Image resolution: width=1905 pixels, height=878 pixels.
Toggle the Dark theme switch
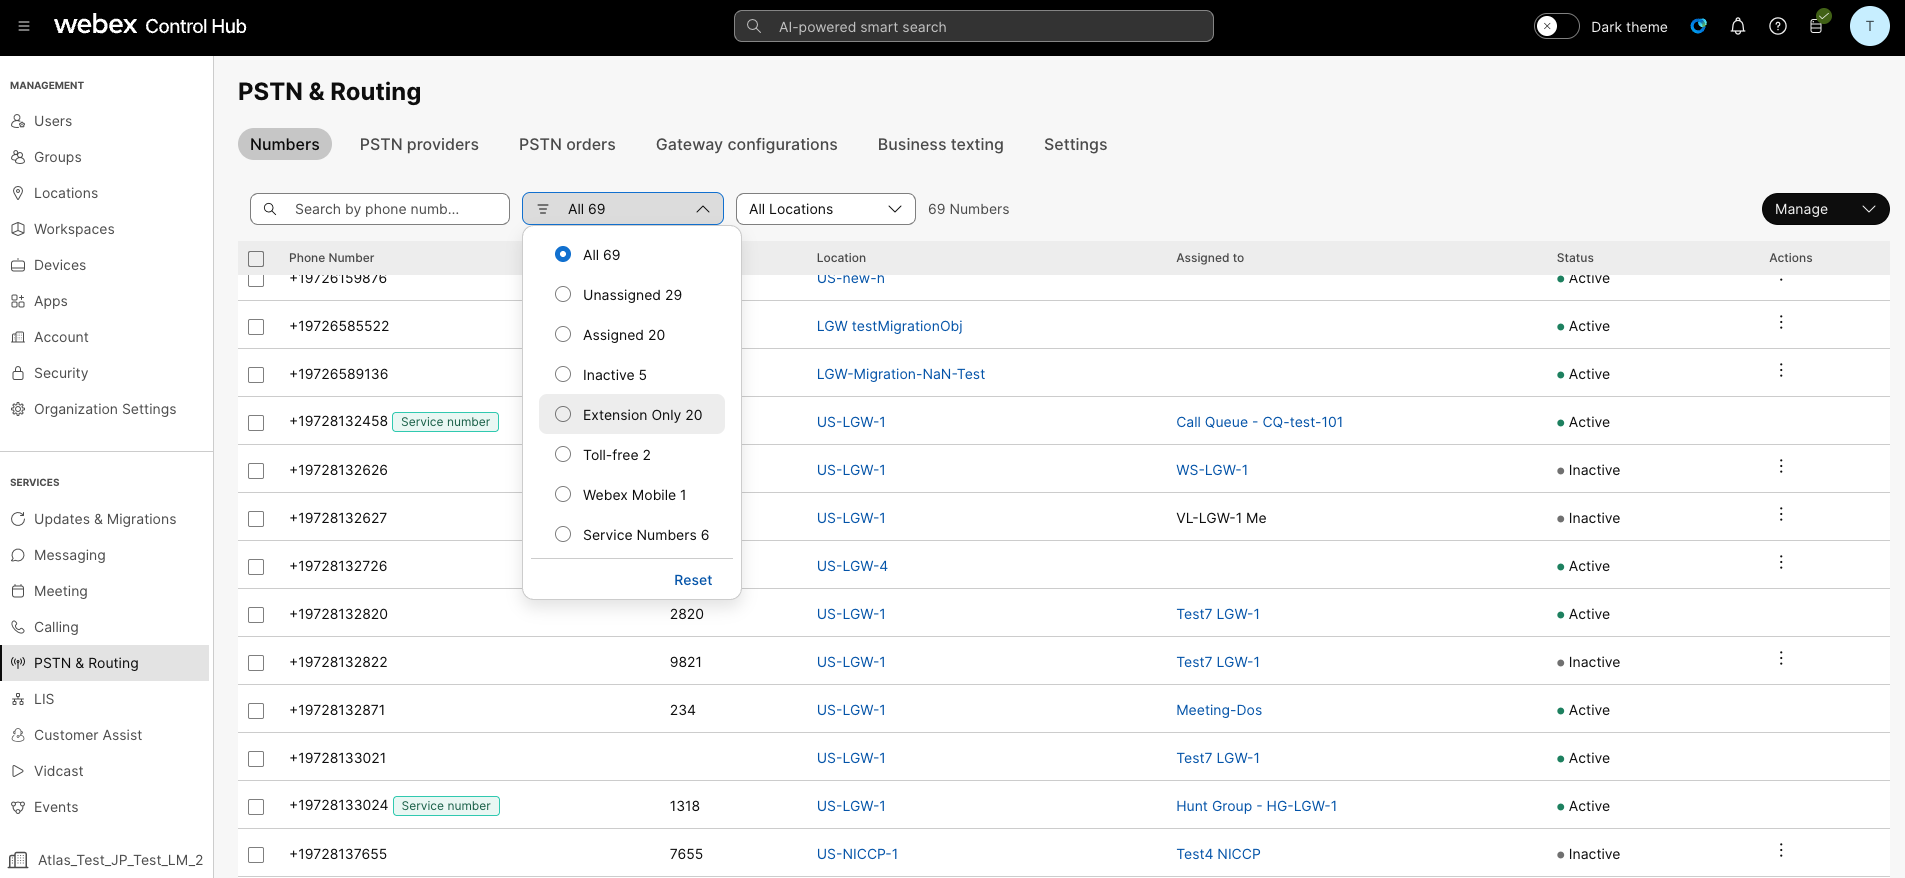[1556, 26]
